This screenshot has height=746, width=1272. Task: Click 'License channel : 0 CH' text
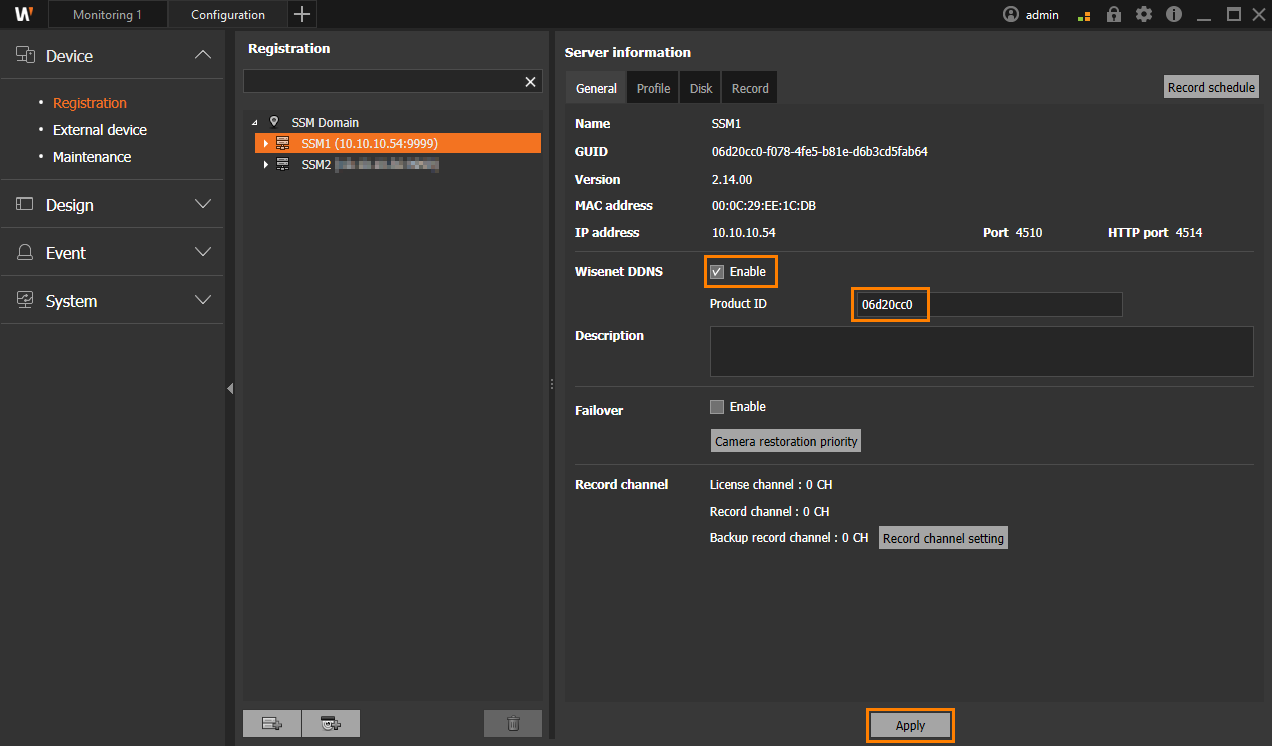(x=771, y=485)
